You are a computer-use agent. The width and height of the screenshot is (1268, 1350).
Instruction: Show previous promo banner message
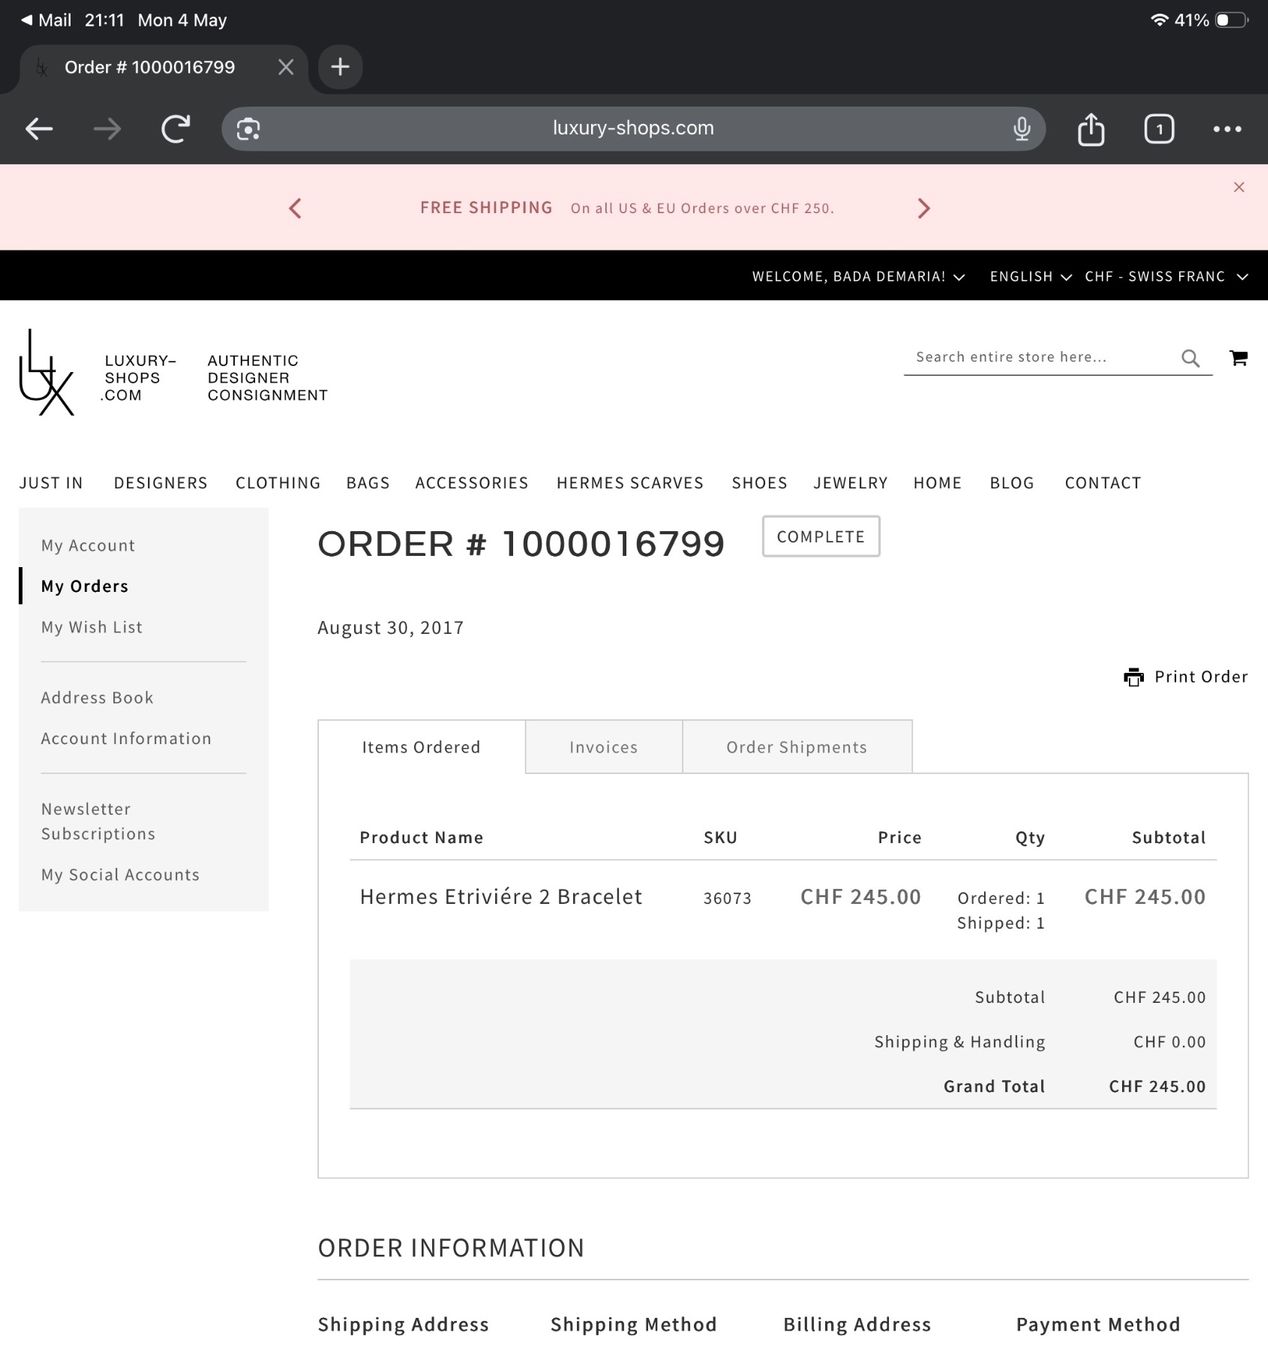coord(295,208)
